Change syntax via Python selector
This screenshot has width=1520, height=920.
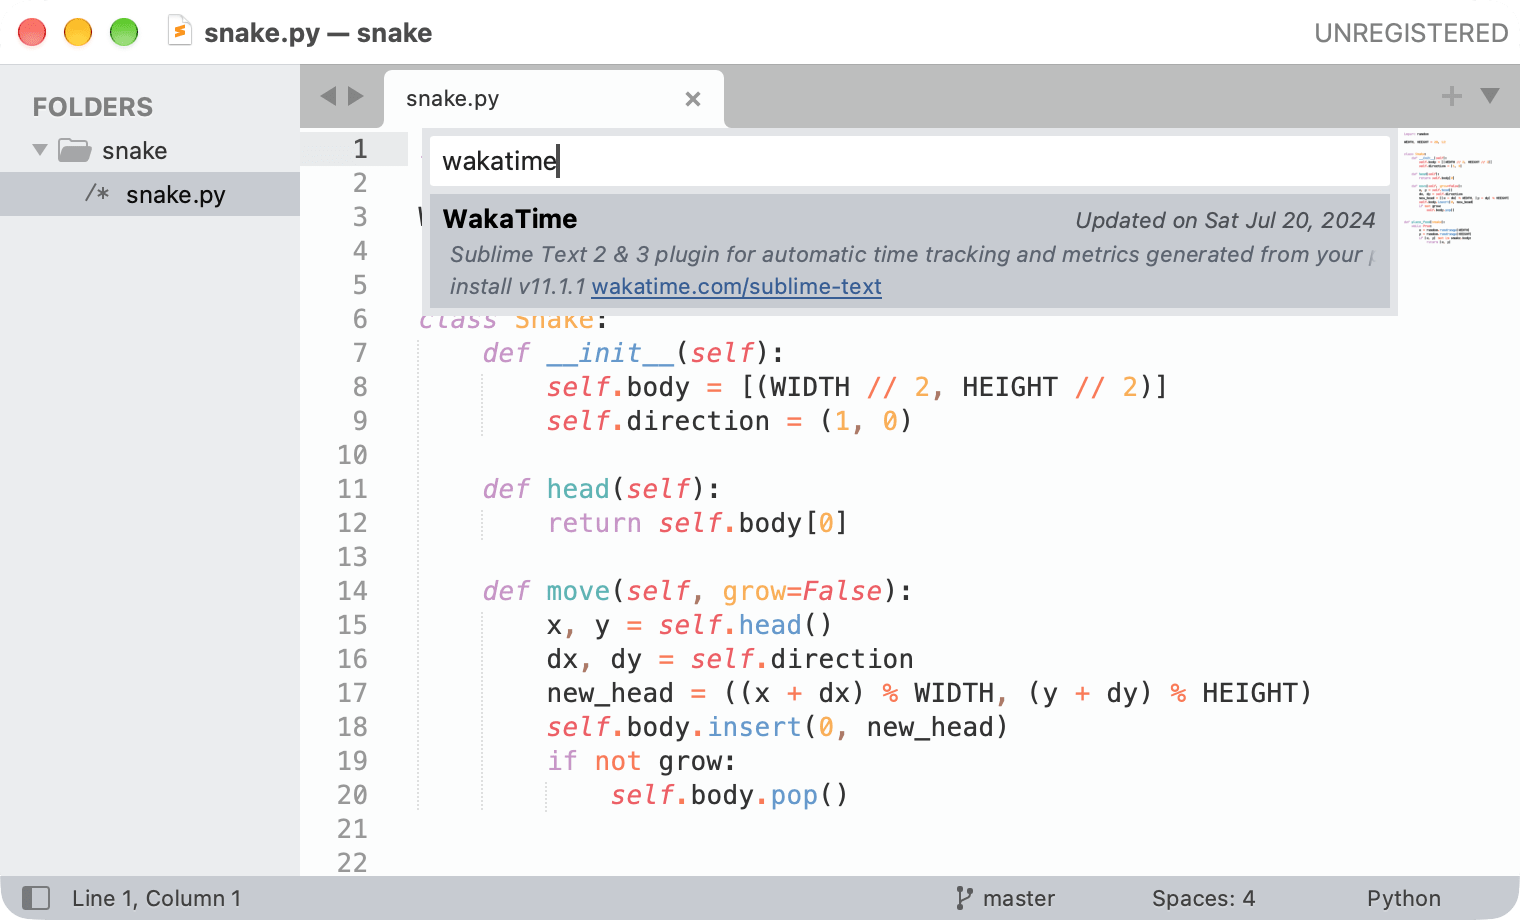pos(1404,898)
